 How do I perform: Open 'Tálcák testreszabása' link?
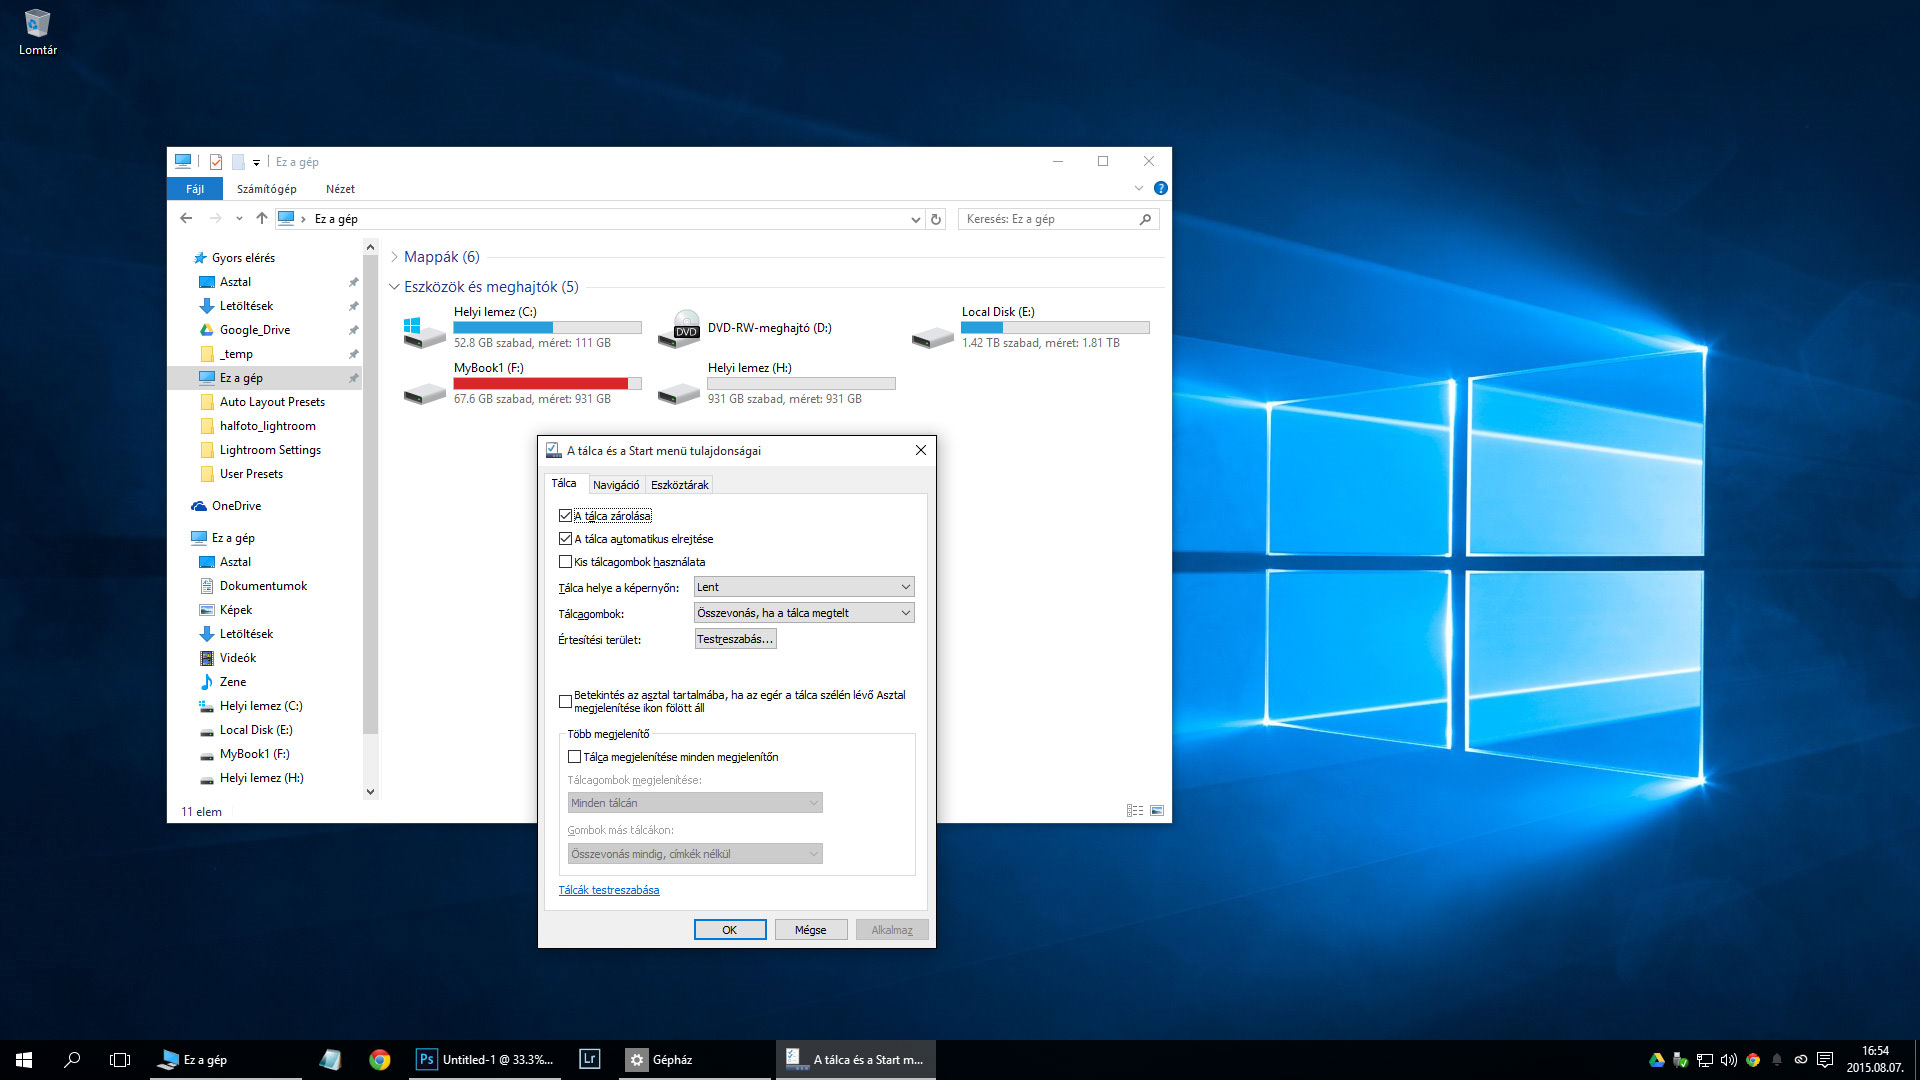(x=608, y=890)
